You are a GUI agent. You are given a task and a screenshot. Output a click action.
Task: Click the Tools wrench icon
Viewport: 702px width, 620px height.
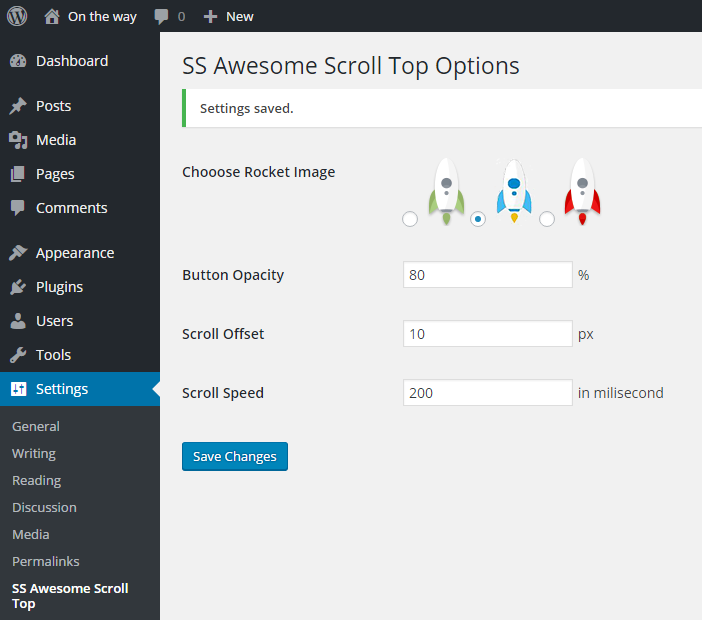(x=18, y=355)
